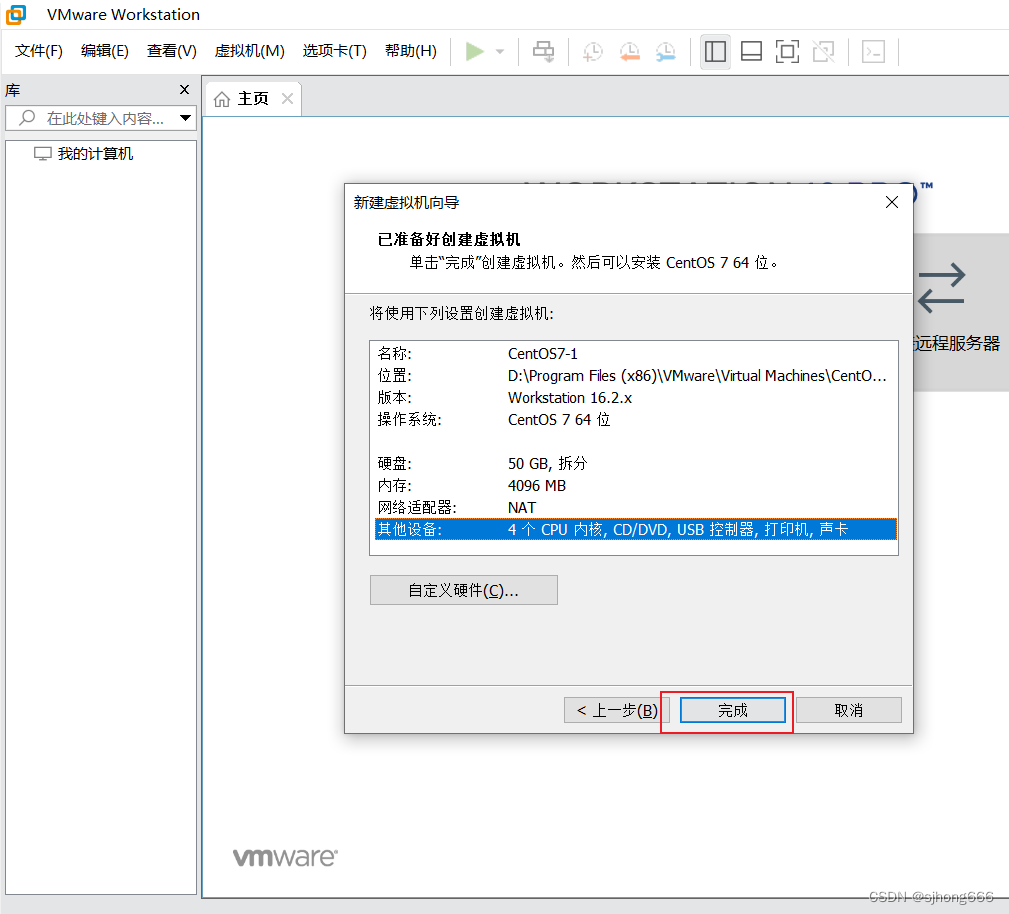This screenshot has width=1009, height=914.
Task: Select the 网络适配器: NAT row
Action: tap(636, 507)
